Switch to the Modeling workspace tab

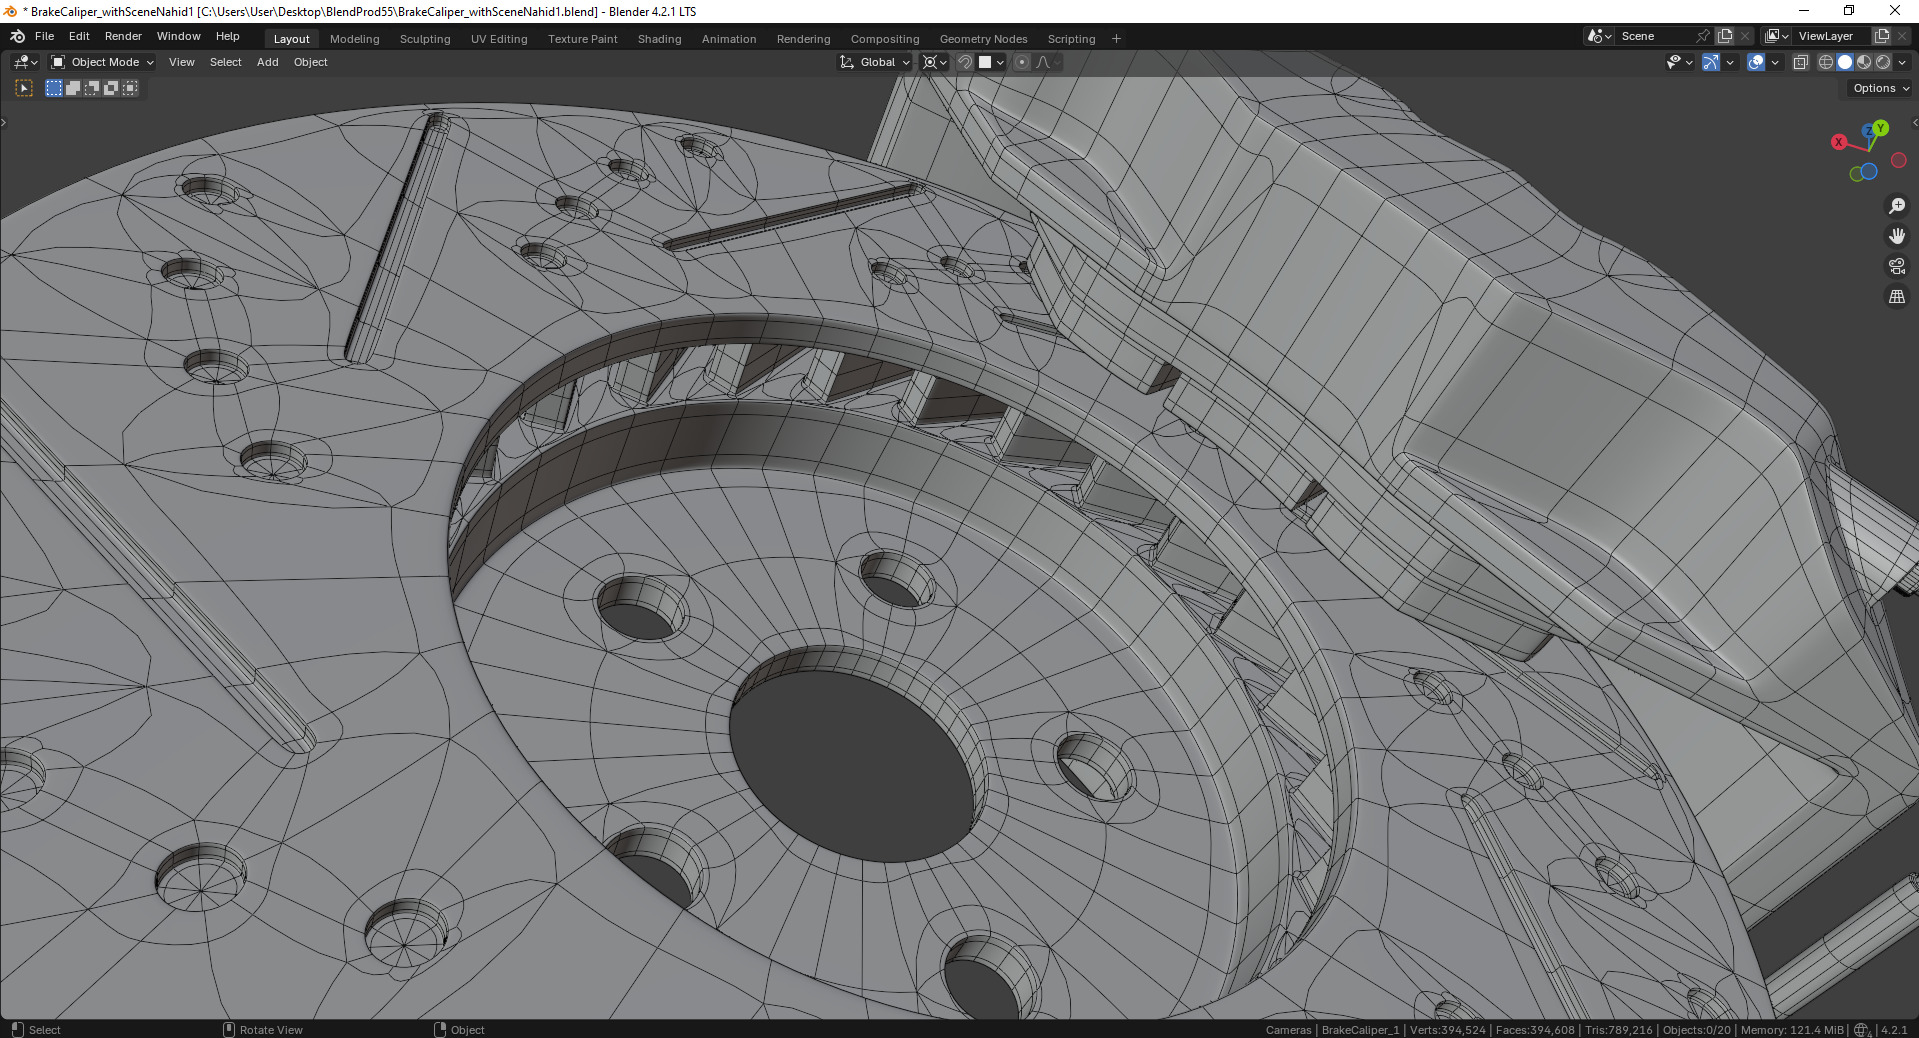355,39
